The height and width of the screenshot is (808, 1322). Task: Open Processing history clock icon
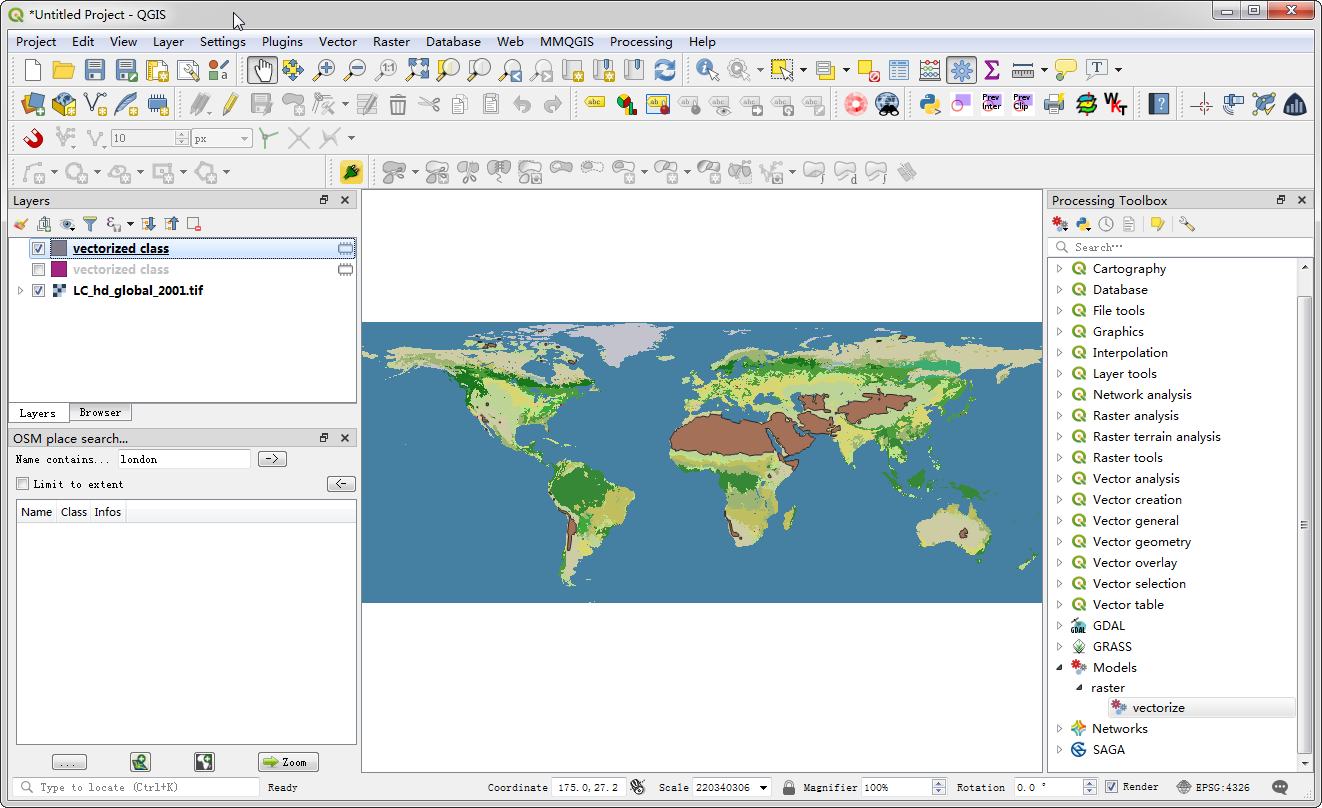[x=1105, y=224]
